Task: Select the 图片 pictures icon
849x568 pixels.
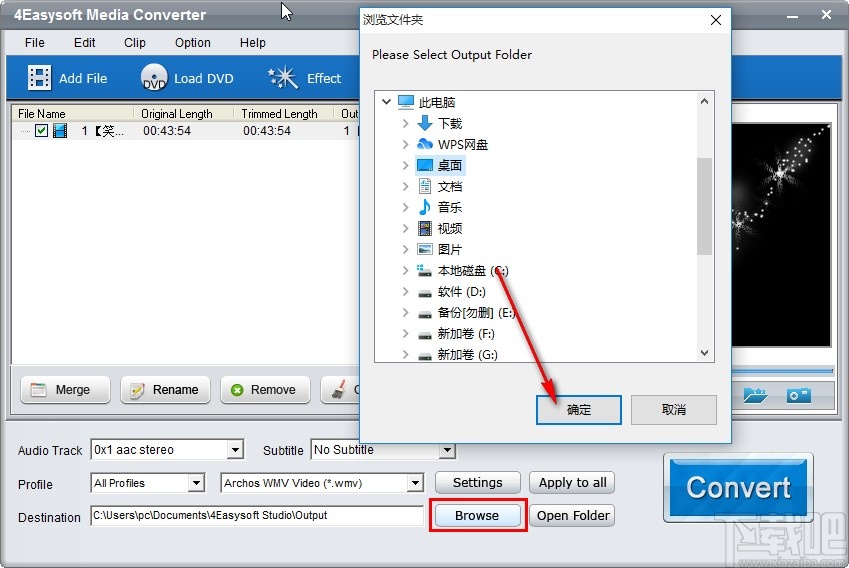Action: pos(425,249)
